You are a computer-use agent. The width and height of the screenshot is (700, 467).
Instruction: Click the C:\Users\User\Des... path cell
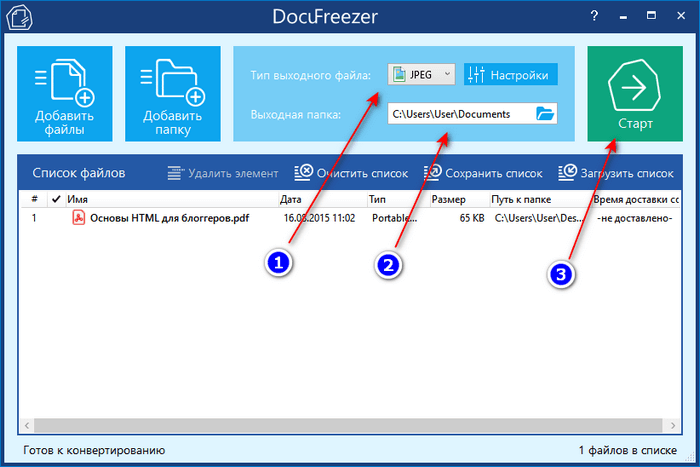tap(539, 218)
